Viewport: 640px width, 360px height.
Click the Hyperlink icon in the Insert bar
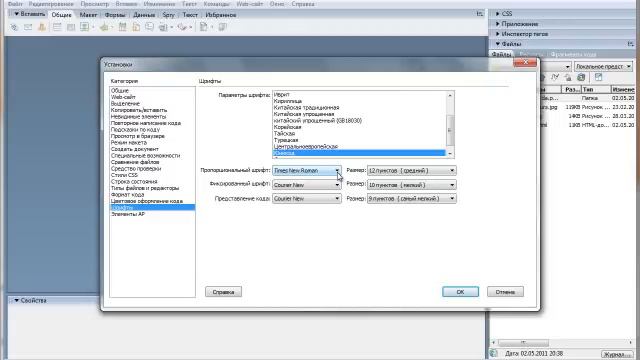coord(14,27)
